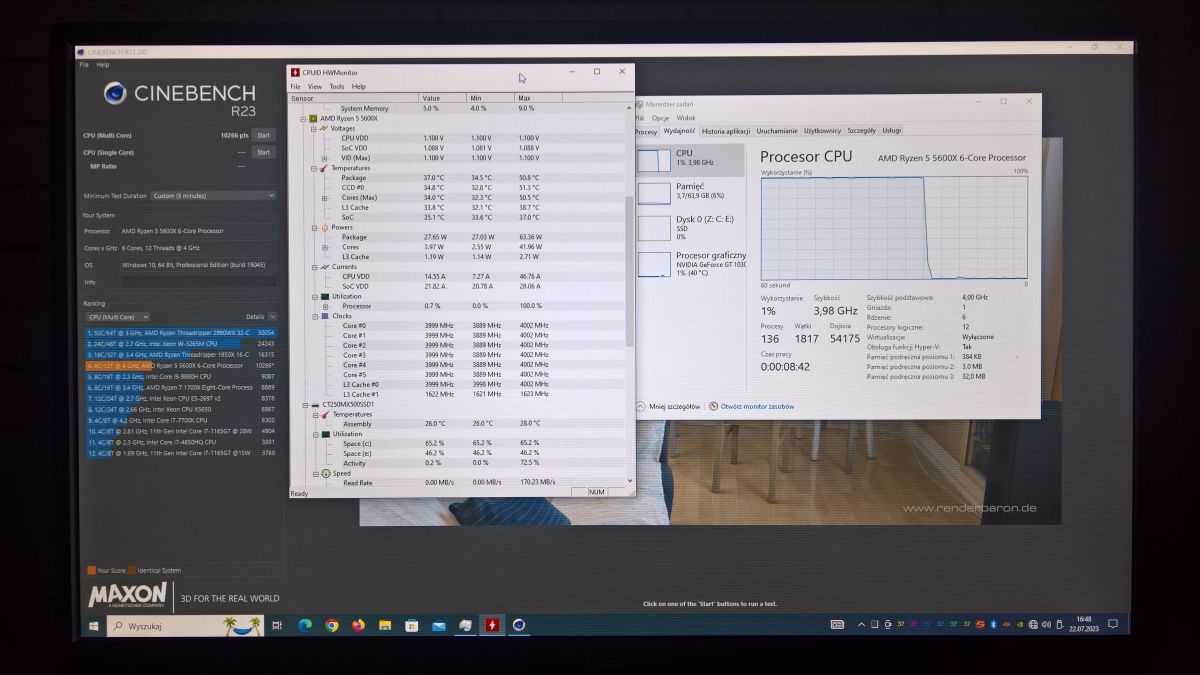Screen dimensions: 1200x675
Task: Click the Fewer details arrow icon
Action: point(640,407)
